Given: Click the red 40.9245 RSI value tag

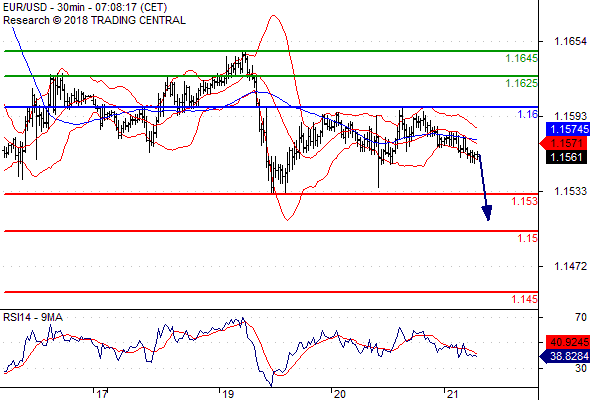Looking at the screenshot, I should tap(568, 342).
